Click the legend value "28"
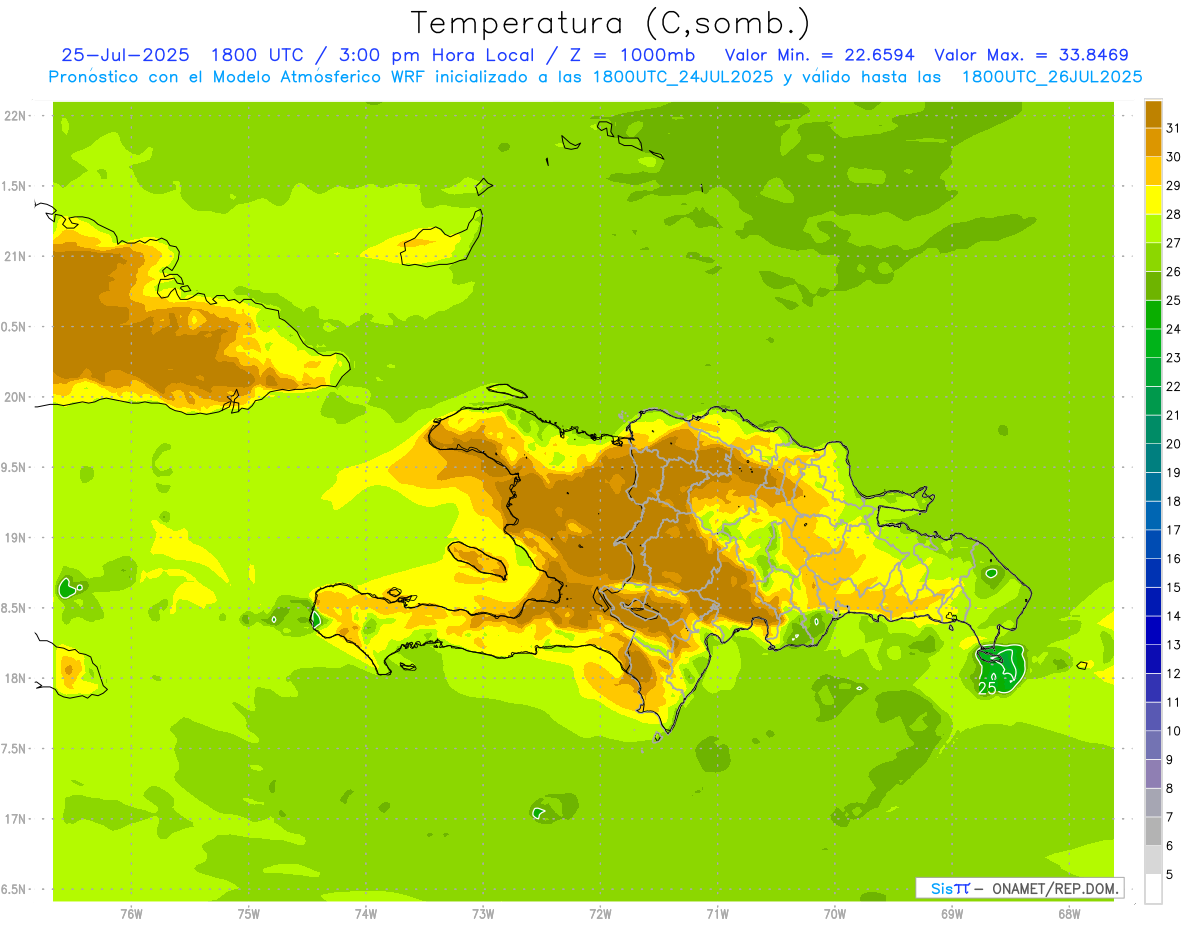 [x=1173, y=214]
